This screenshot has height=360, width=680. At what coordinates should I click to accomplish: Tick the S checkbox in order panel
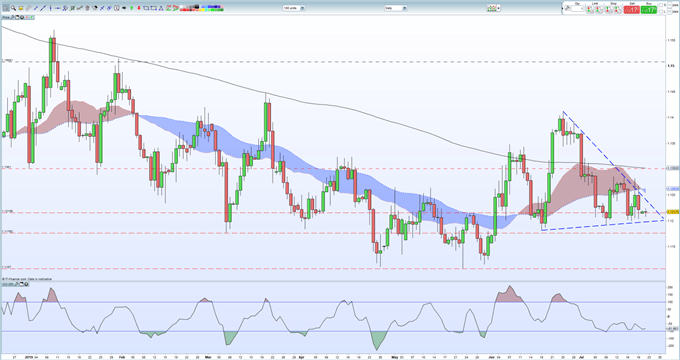(661, 5)
